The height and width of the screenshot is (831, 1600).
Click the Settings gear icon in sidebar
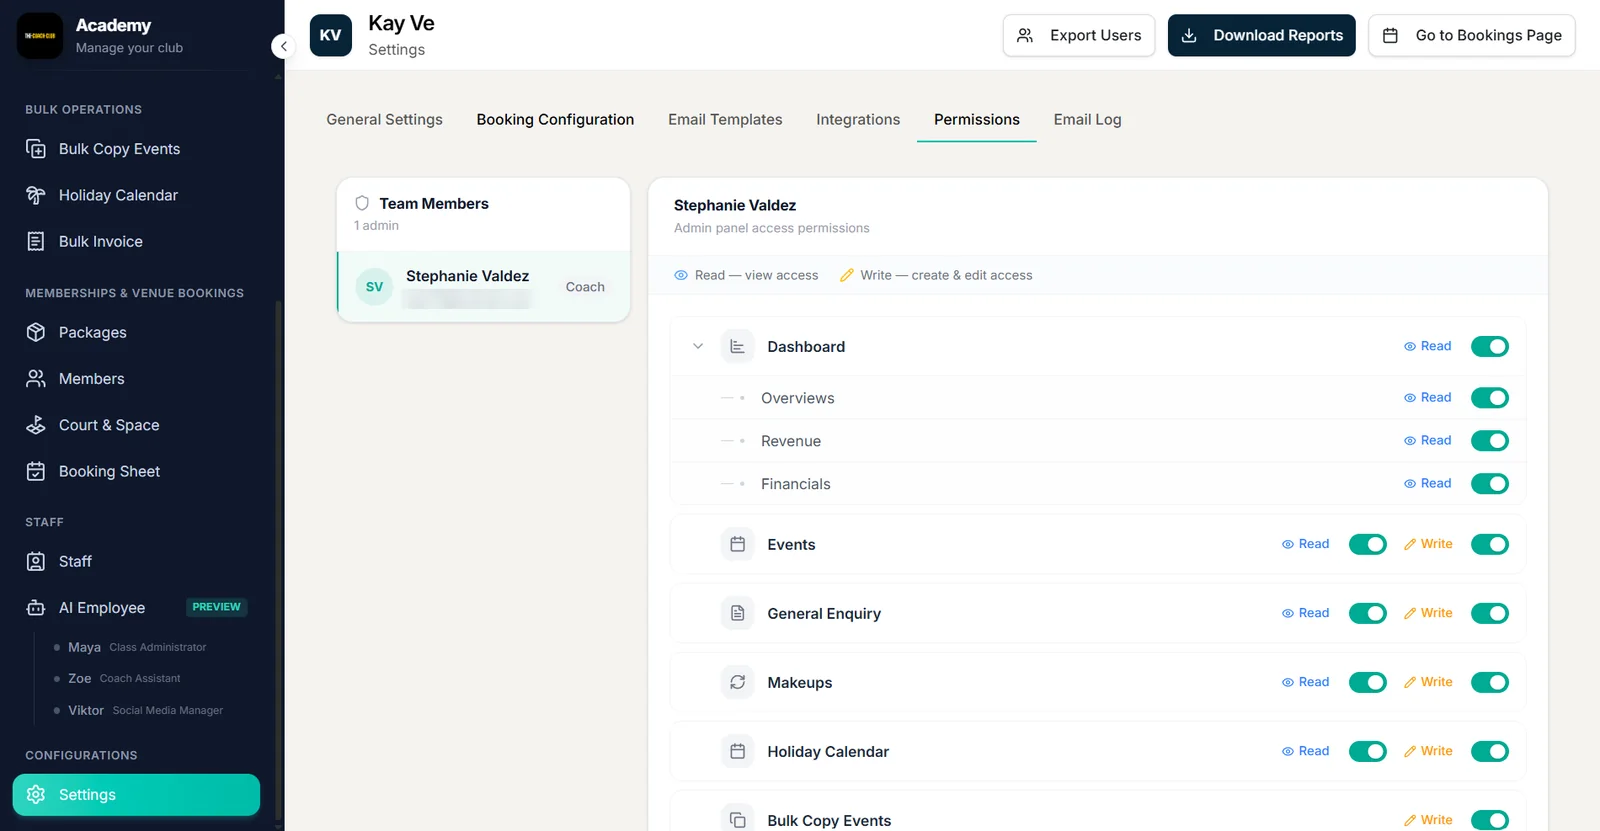click(x=36, y=794)
